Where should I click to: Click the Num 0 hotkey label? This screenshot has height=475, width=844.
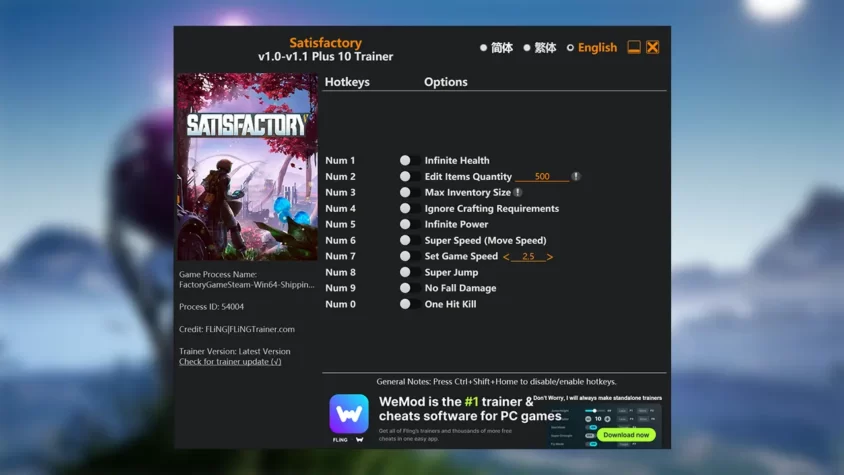point(340,304)
